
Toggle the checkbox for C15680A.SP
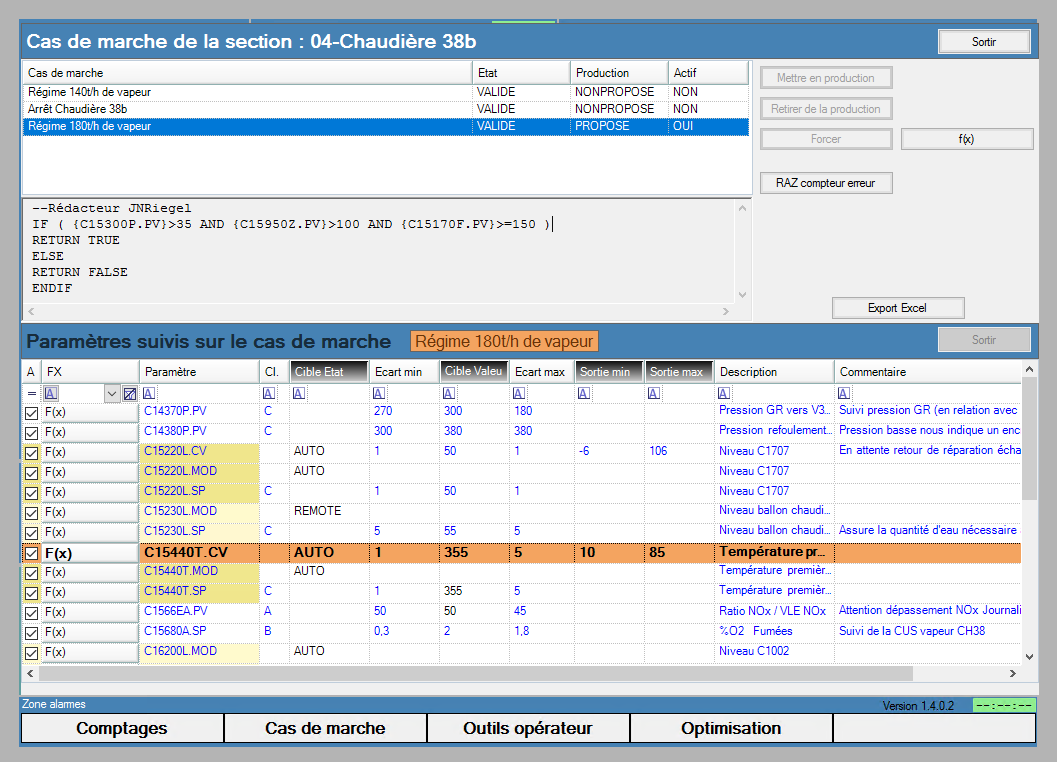(x=31, y=633)
